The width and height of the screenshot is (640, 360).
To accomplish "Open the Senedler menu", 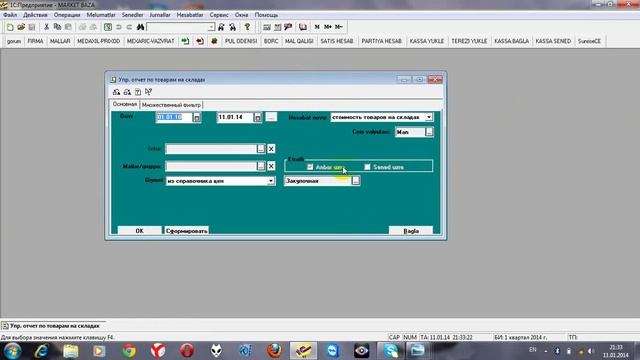I will (x=132, y=15).
